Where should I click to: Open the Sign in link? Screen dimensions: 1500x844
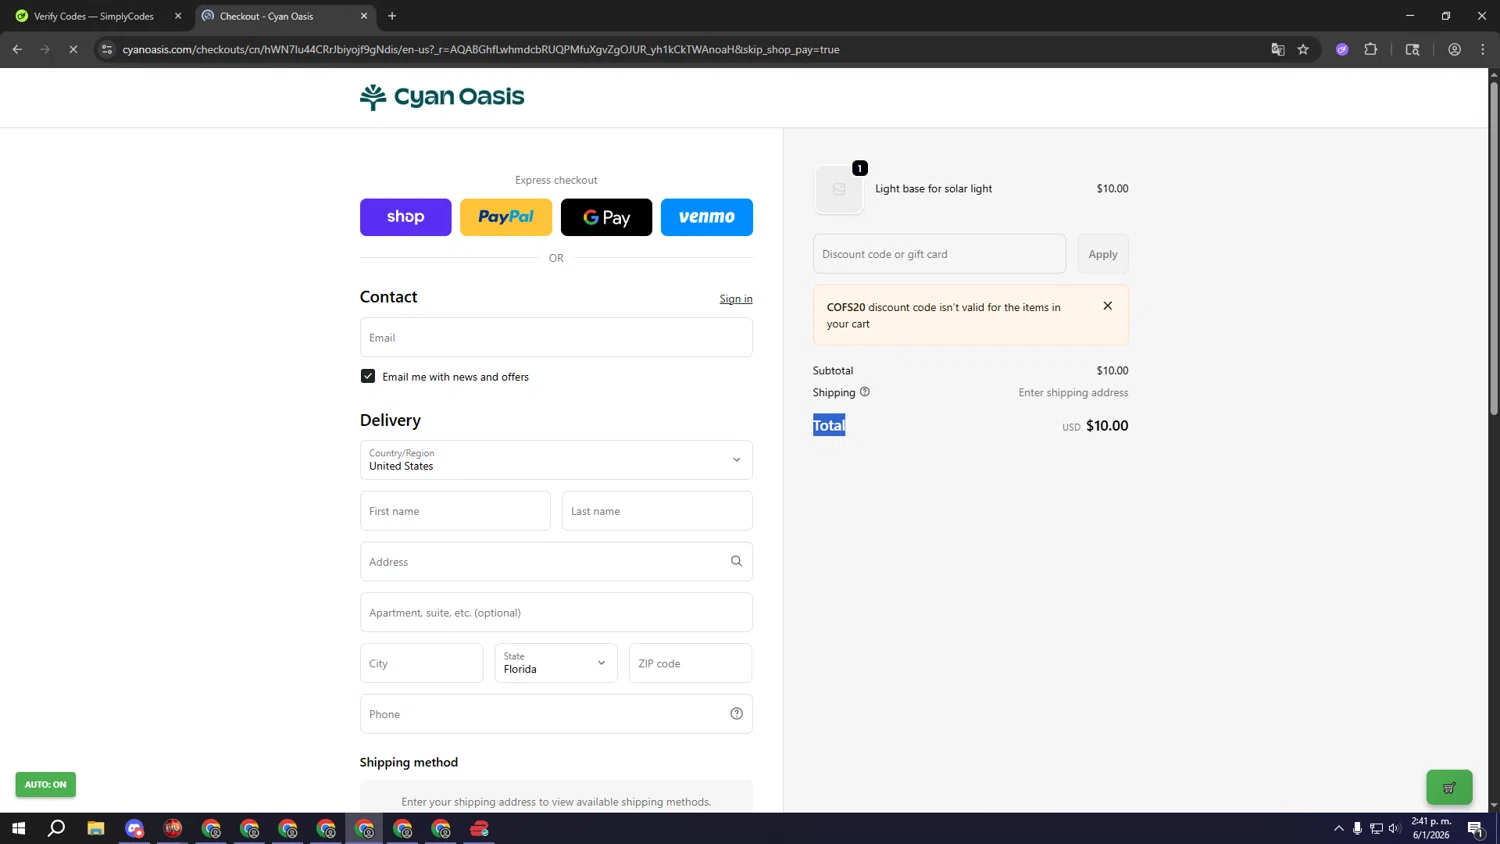(x=736, y=299)
